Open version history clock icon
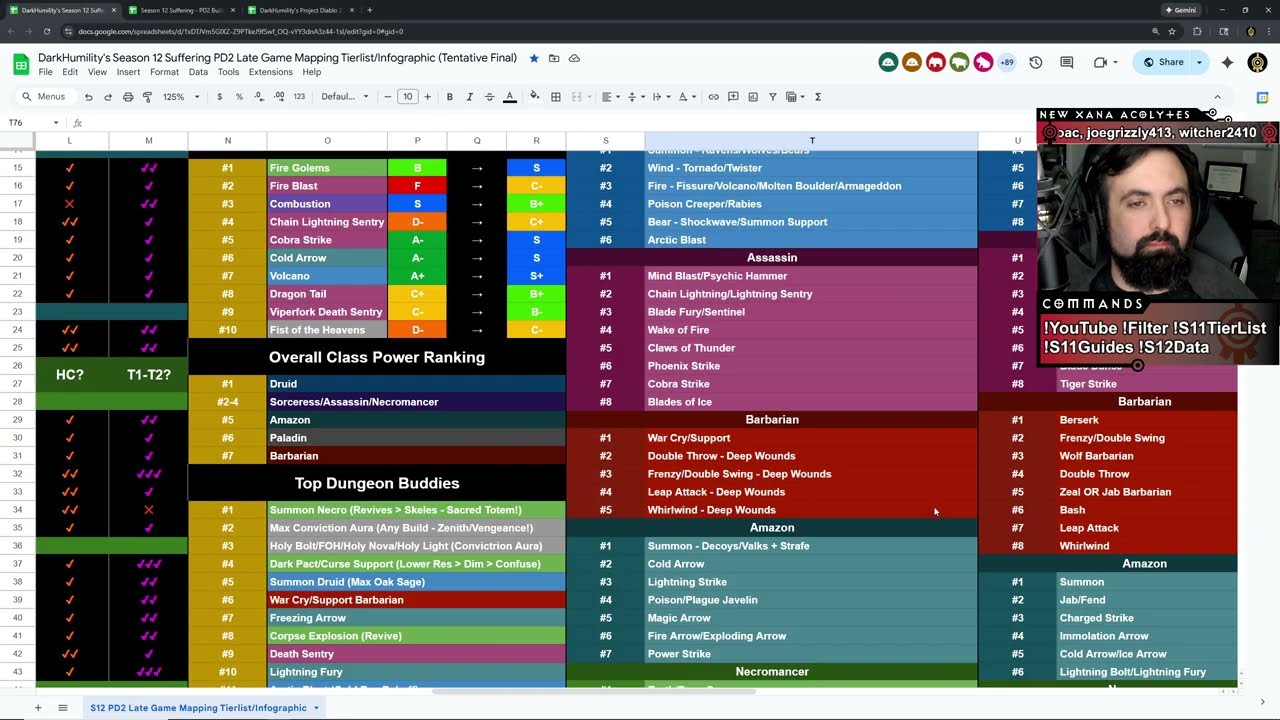This screenshot has height=720, width=1280. click(1036, 62)
